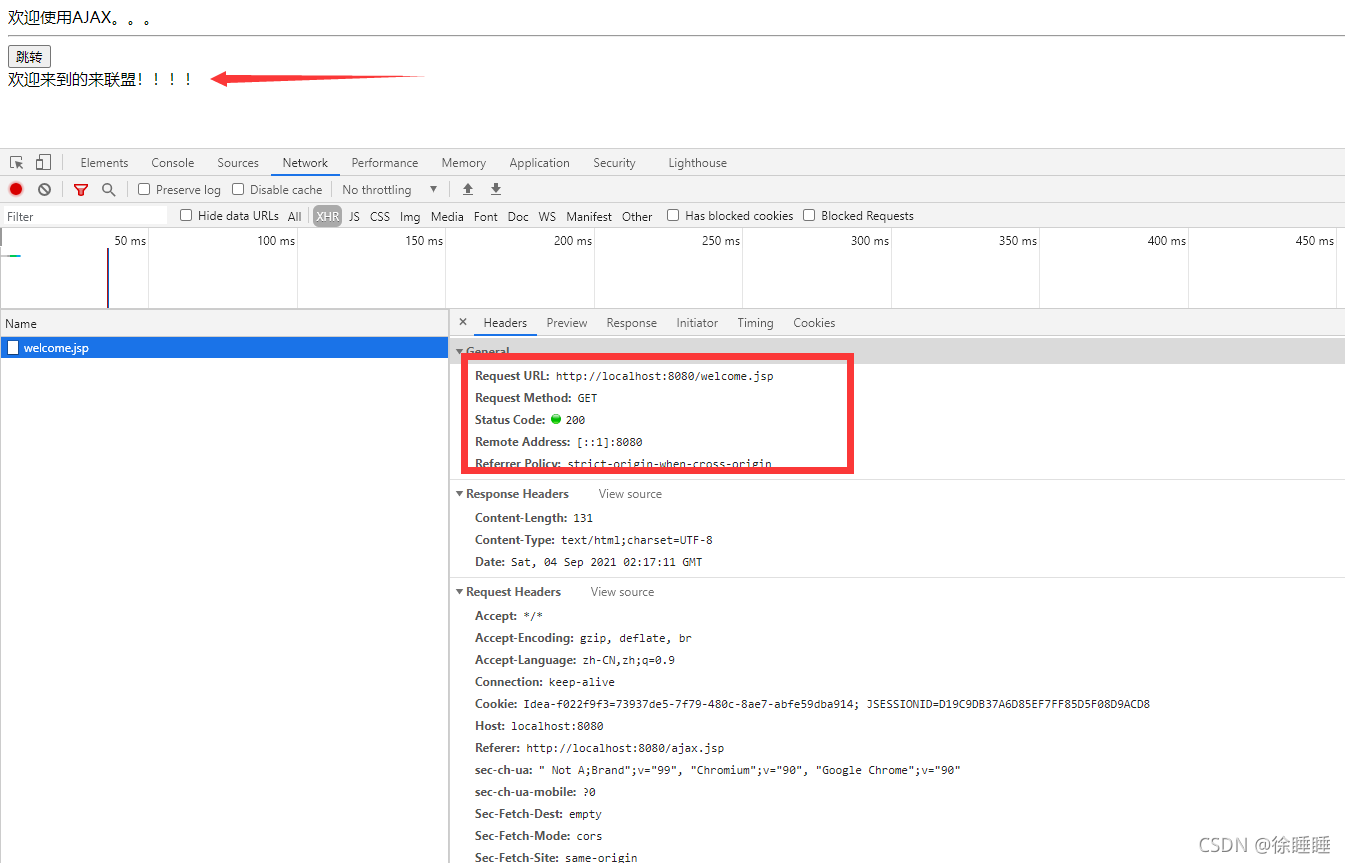1345x863 pixels.
Task: Filter requests by Doc
Action: [518, 216]
